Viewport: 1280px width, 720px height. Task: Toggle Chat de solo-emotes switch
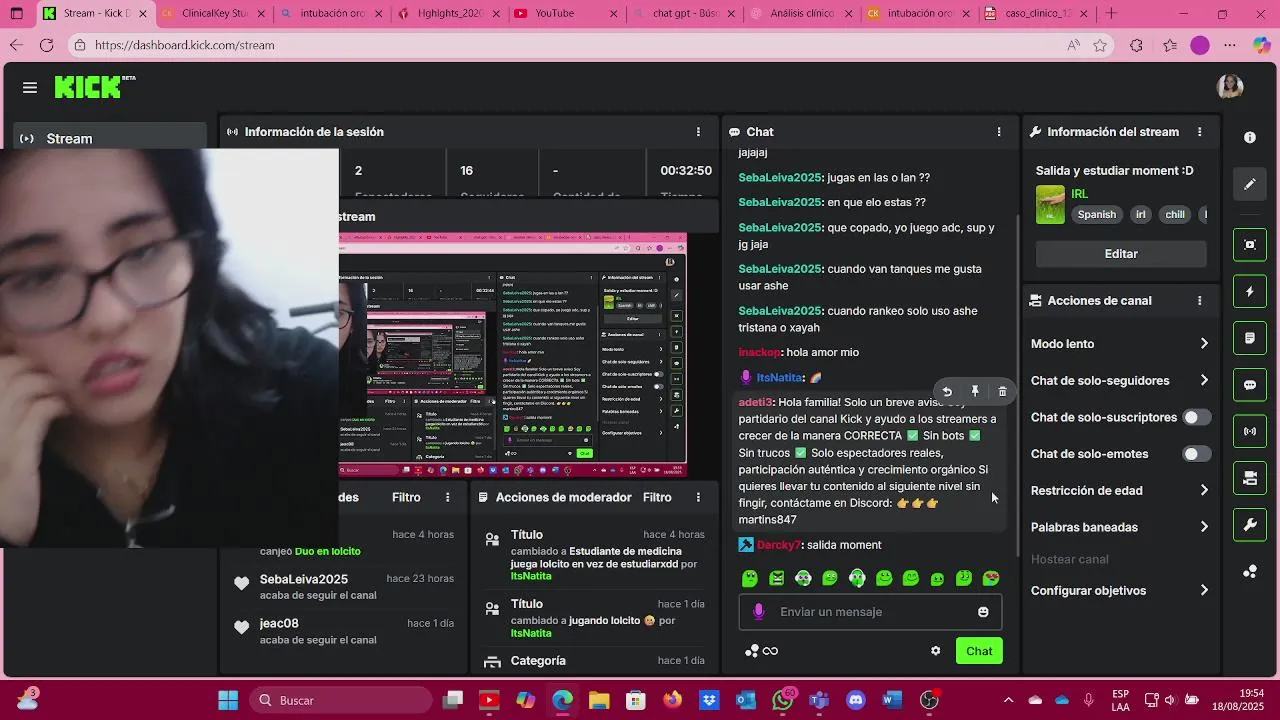pyautogui.click(x=1196, y=454)
